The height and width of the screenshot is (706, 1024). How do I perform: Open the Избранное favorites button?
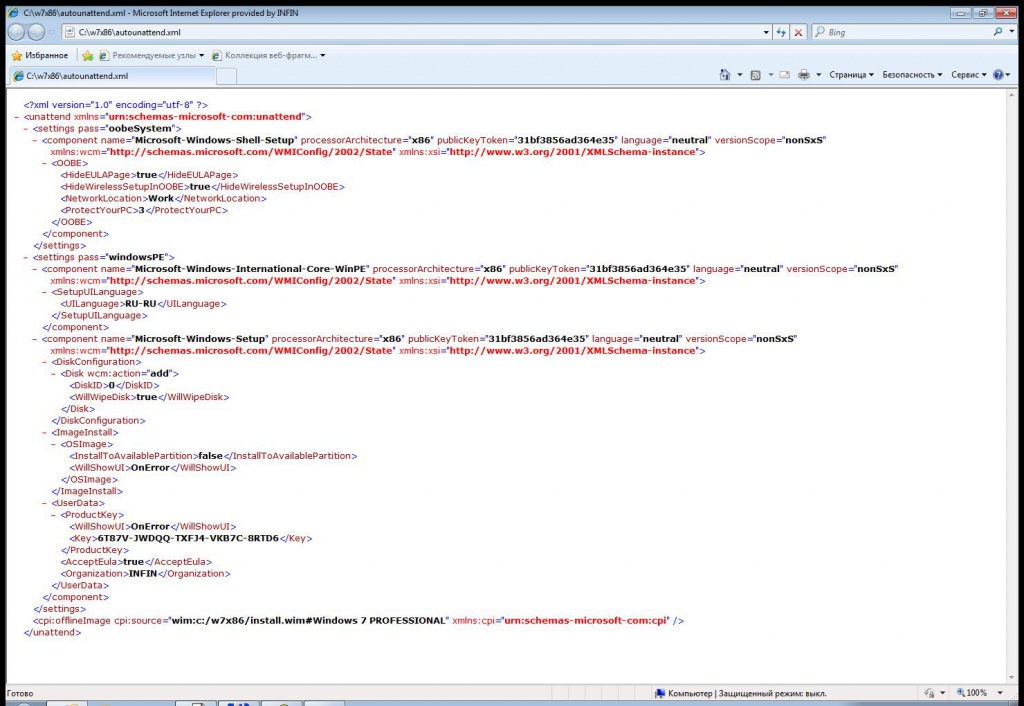[x=40, y=56]
